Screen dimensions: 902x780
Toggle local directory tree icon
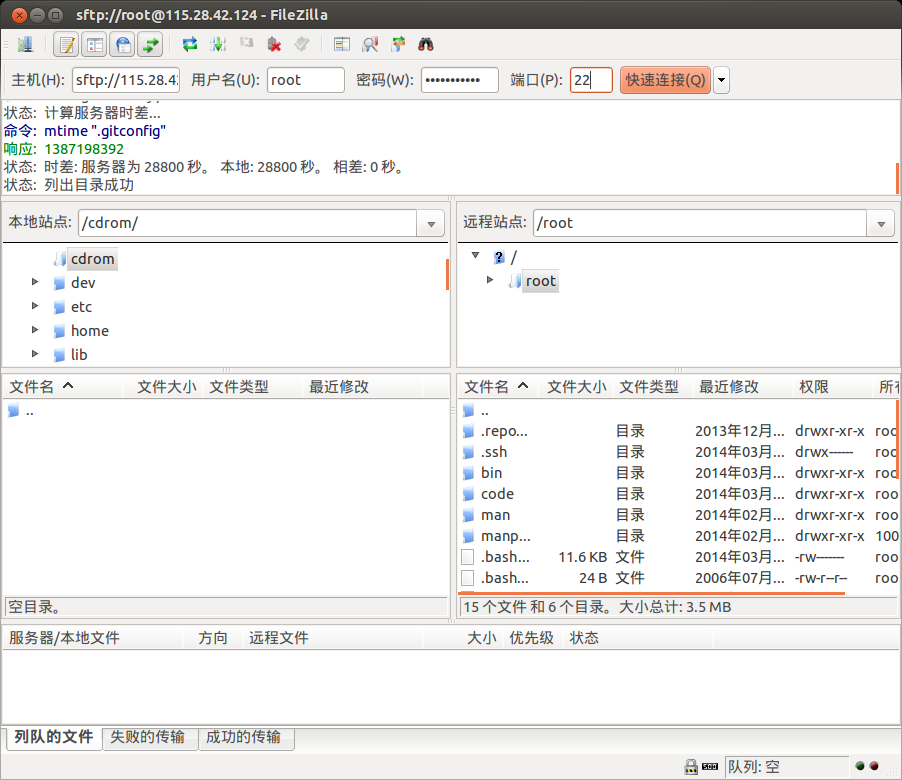pos(94,44)
